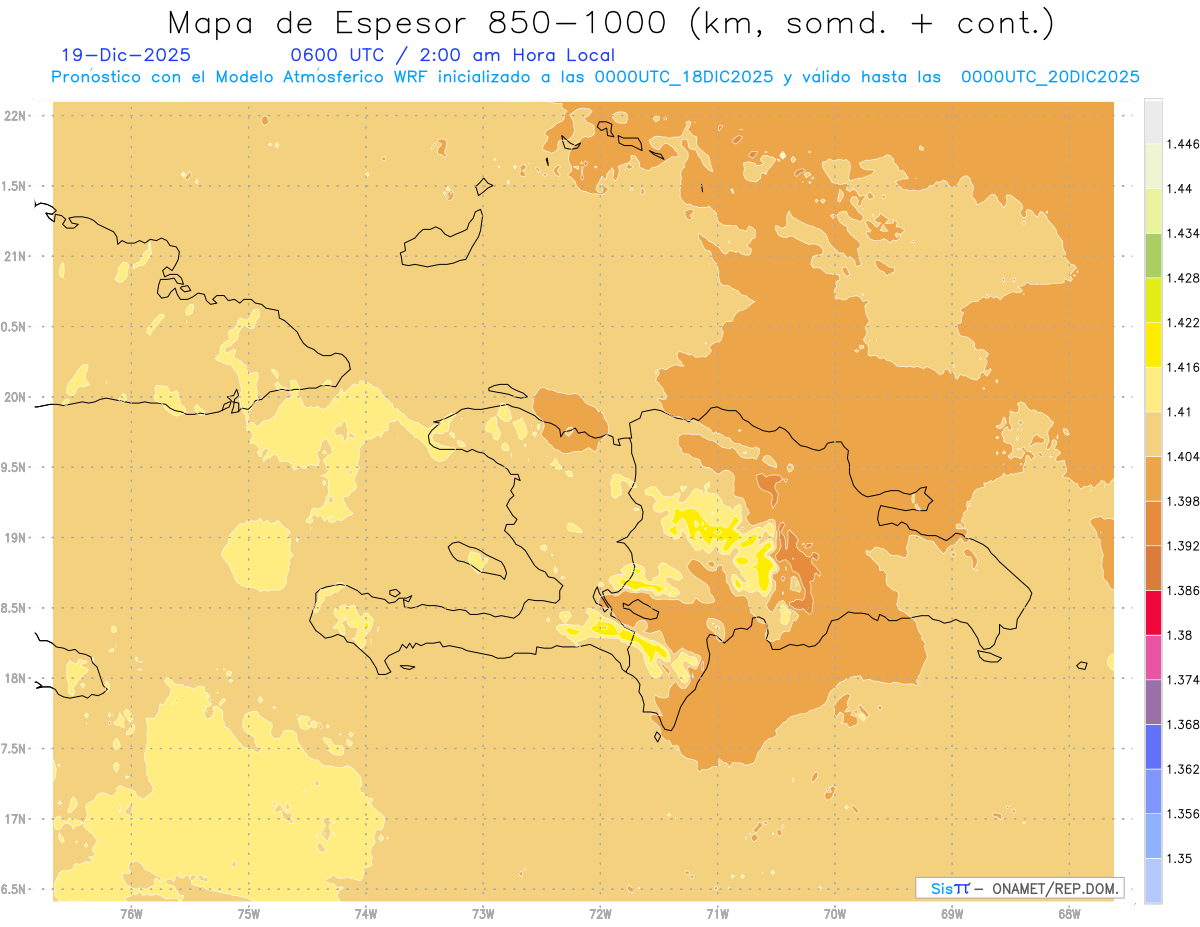Click the '18N' latitude label
1200x927 pixels.
pos(15,678)
